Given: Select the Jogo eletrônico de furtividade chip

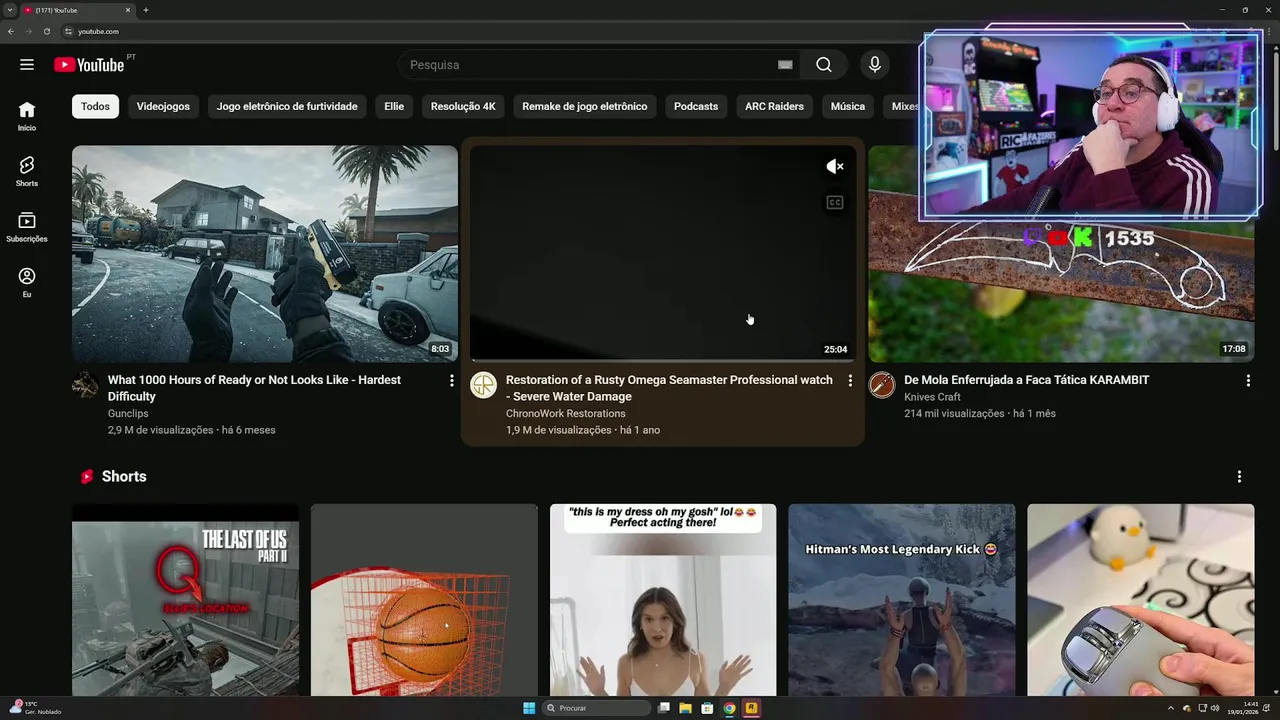Looking at the screenshot, I should (x=287, y=106).
